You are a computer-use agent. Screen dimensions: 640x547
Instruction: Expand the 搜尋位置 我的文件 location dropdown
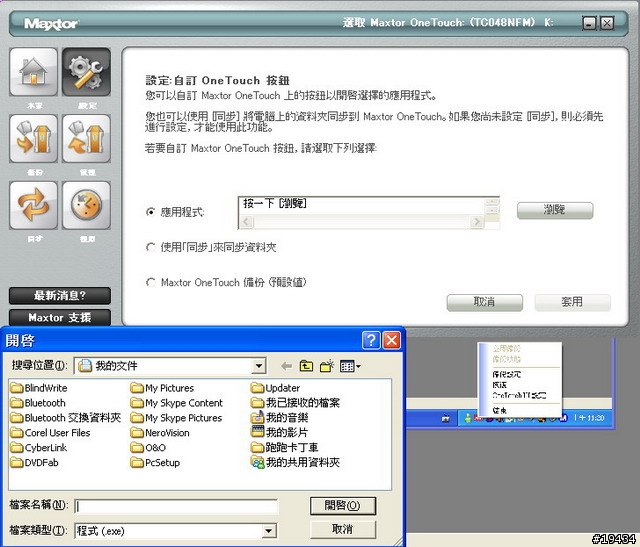click(258, 366)
